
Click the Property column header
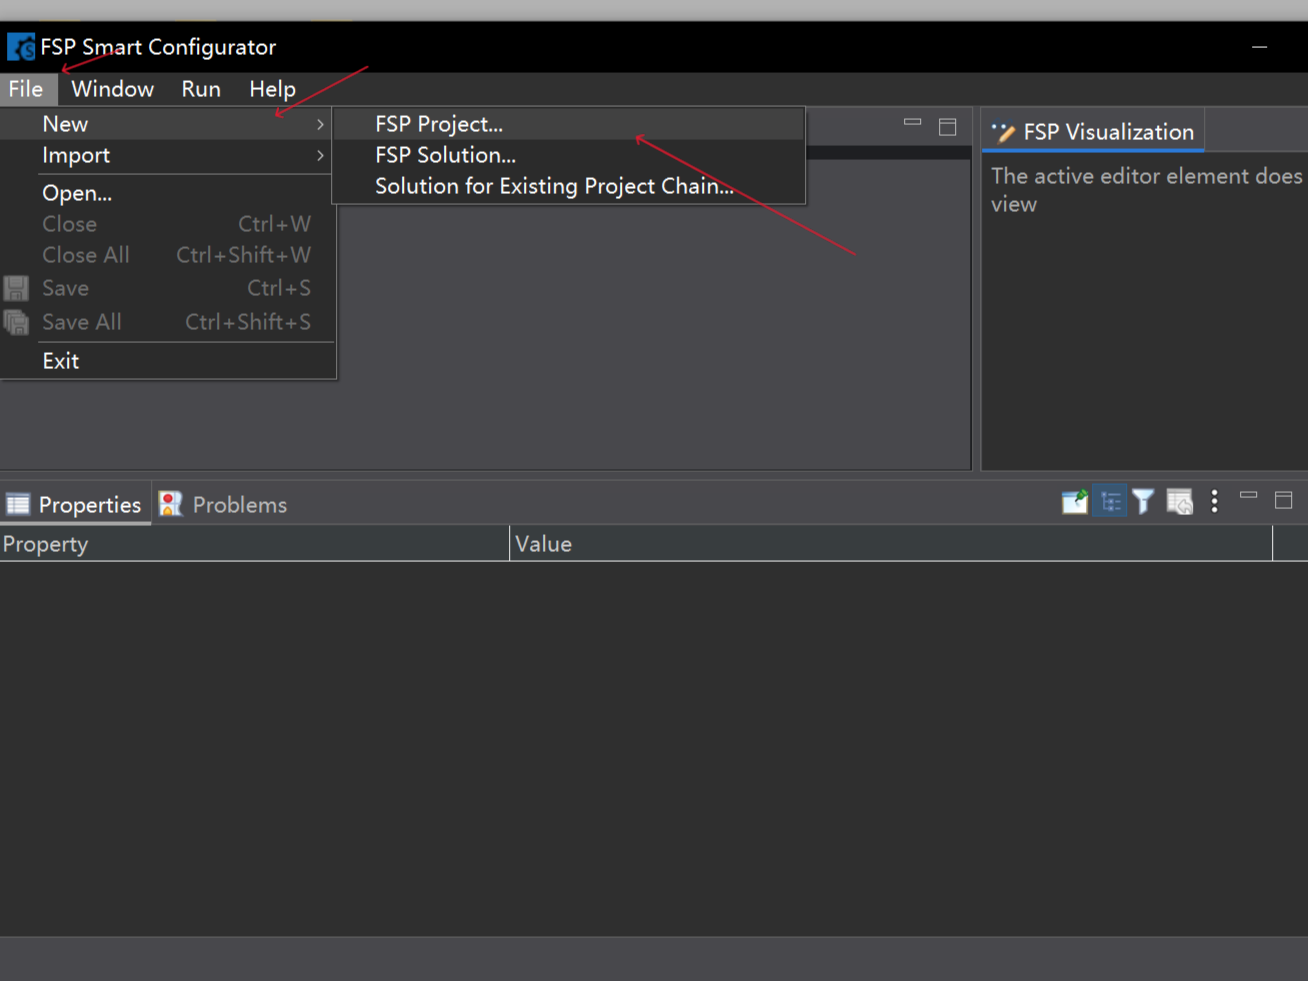254,544
